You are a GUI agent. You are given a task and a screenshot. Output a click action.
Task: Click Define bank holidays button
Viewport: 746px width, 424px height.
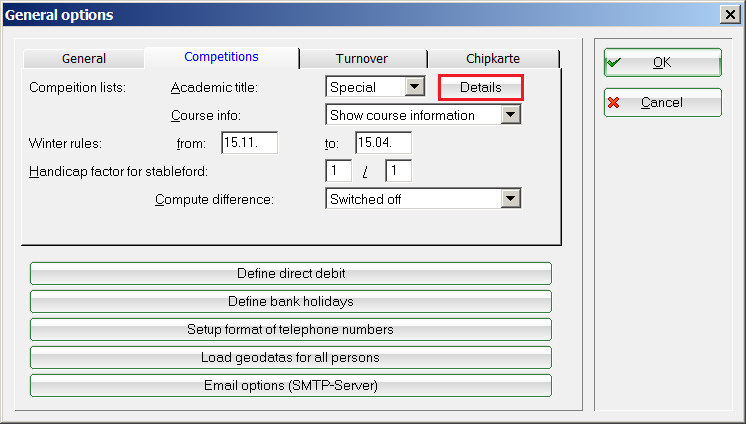point(291,301)
